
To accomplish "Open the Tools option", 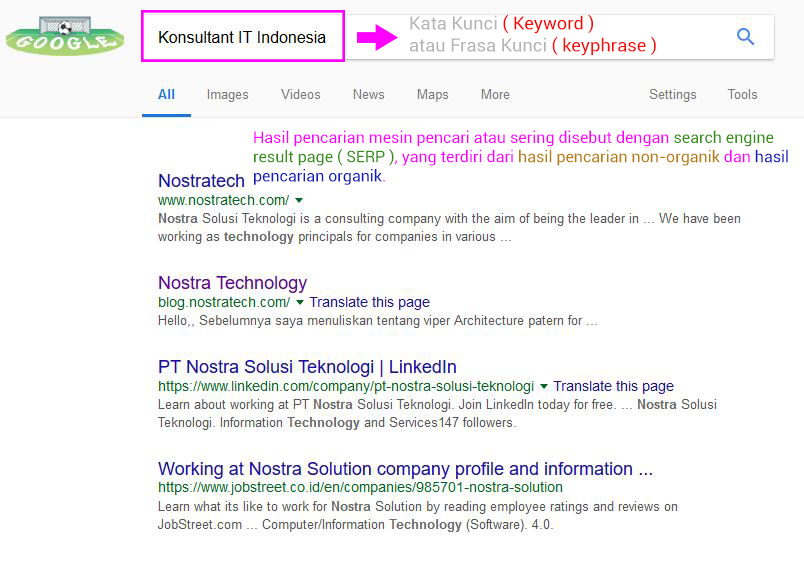I will click(x=742, y=94).
